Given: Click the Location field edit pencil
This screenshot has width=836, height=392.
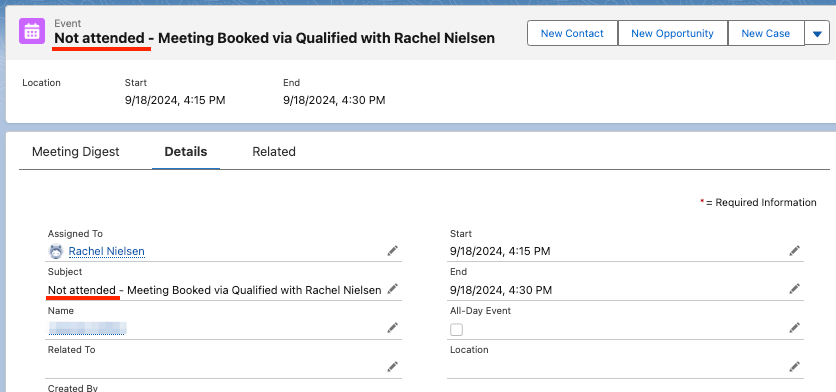Looking at the screenshot, I should 795,366.
